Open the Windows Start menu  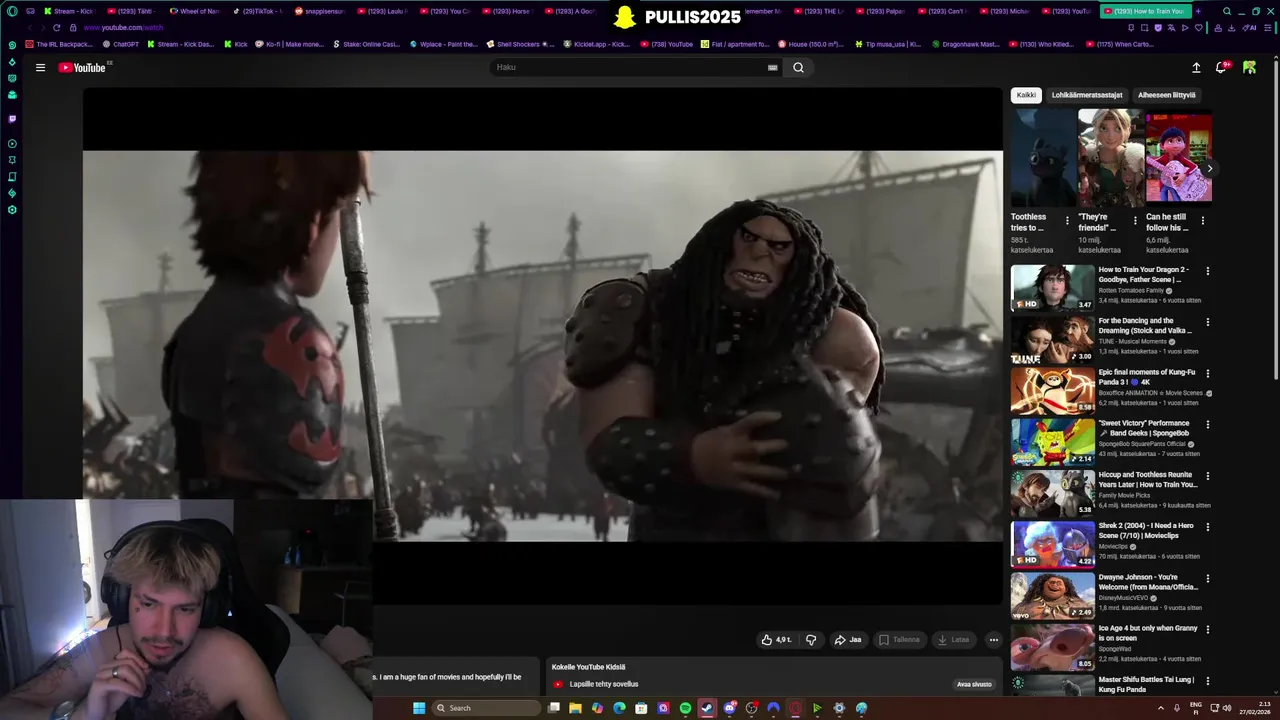(x=419, y=708)
